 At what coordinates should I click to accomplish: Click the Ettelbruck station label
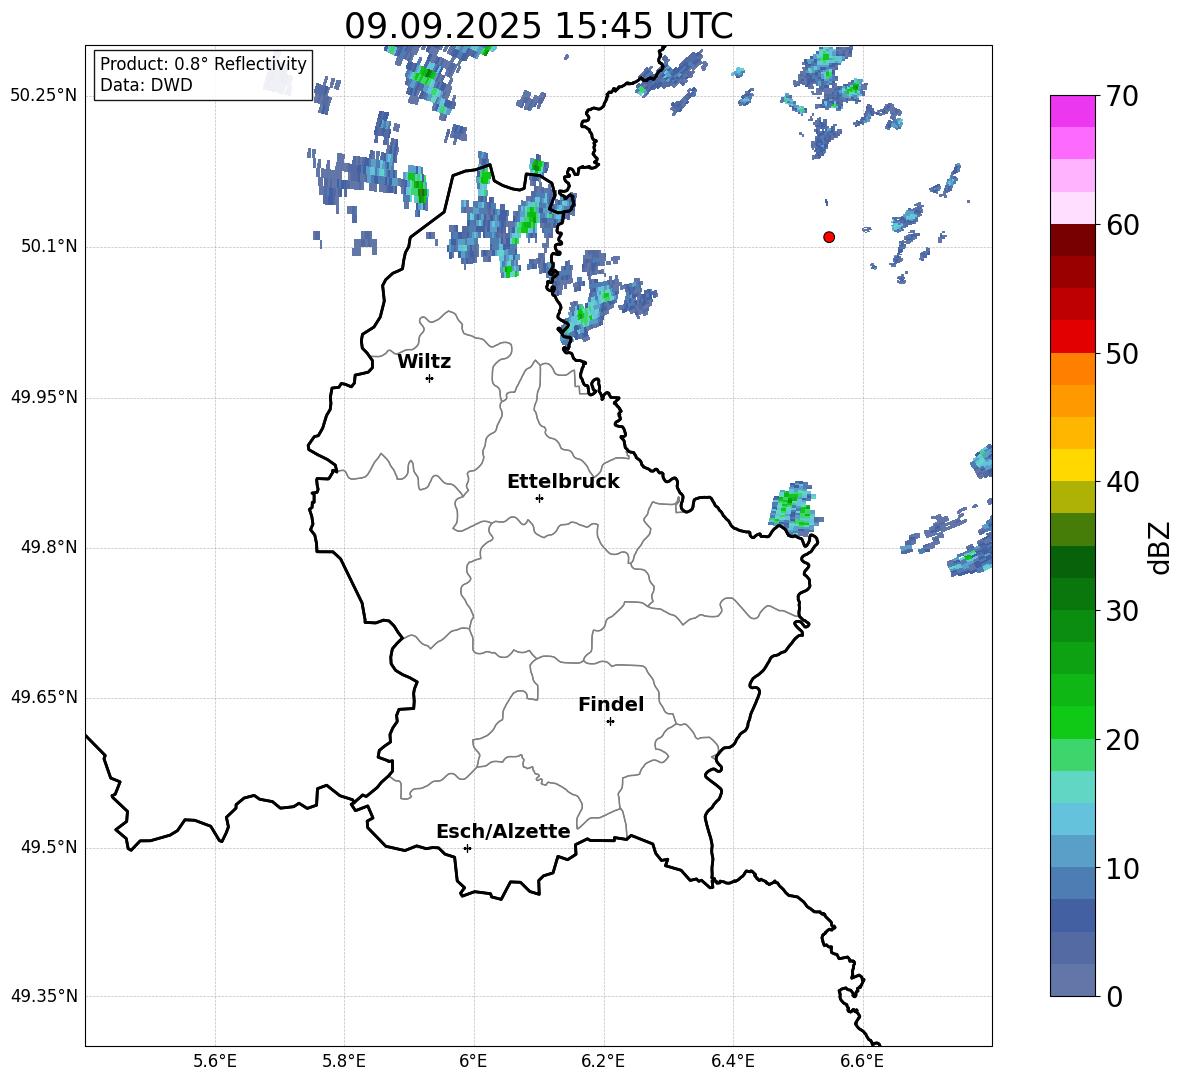563,482
